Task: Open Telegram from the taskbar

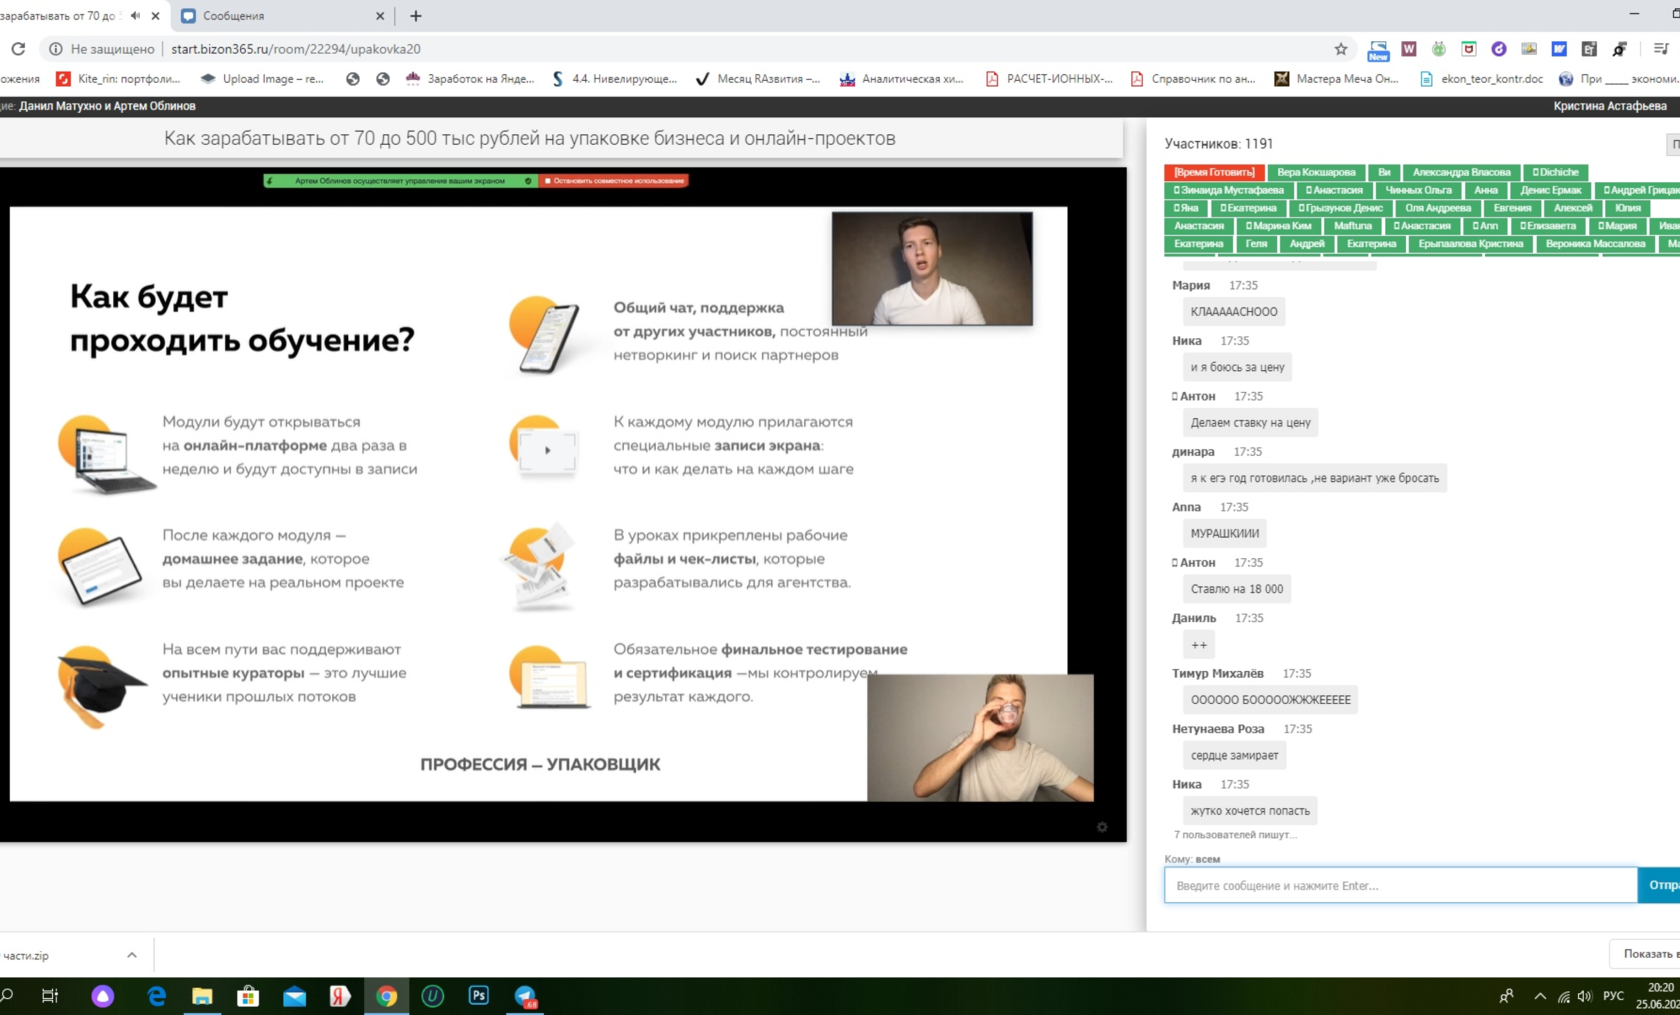Action: (x=525, y=995)
